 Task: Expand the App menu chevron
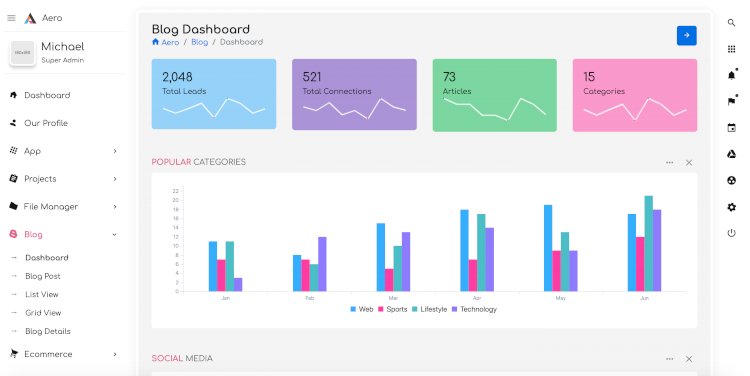pyautogui.click(x=115, y=151)
